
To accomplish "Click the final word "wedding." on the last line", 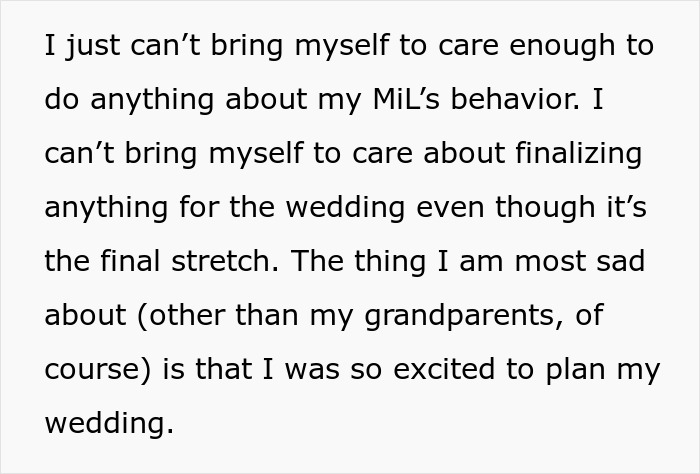I will pos(109,423).
